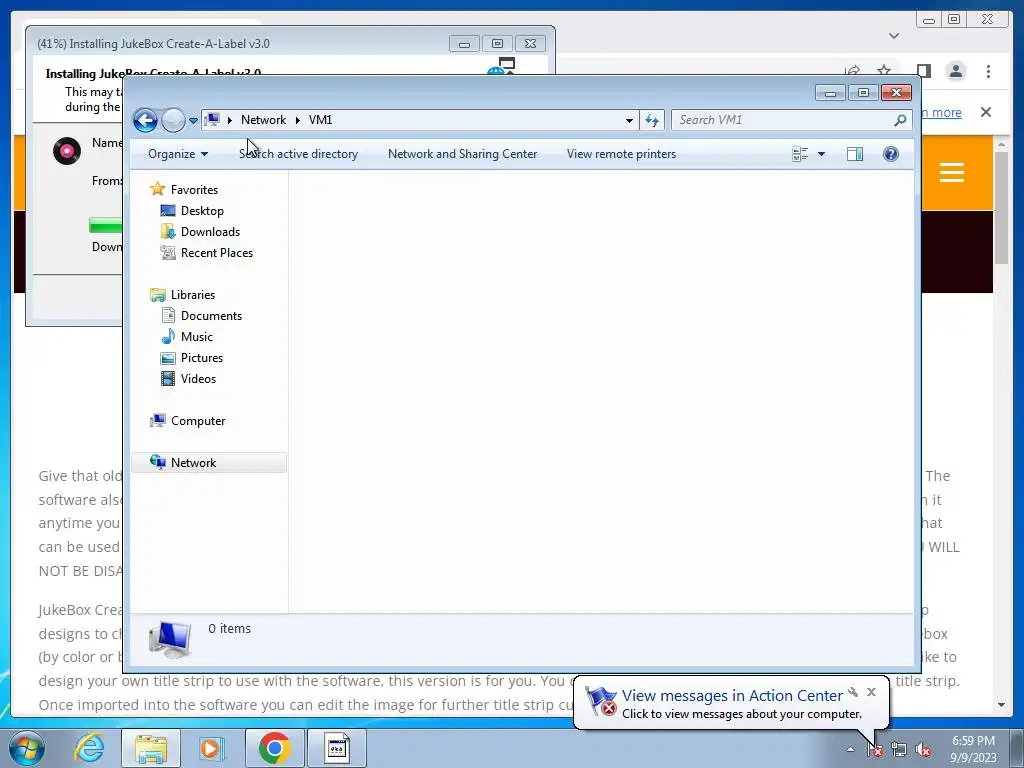Click VM1 in address breadcrumb
The image size is (1024, 768).
(320, 120)
